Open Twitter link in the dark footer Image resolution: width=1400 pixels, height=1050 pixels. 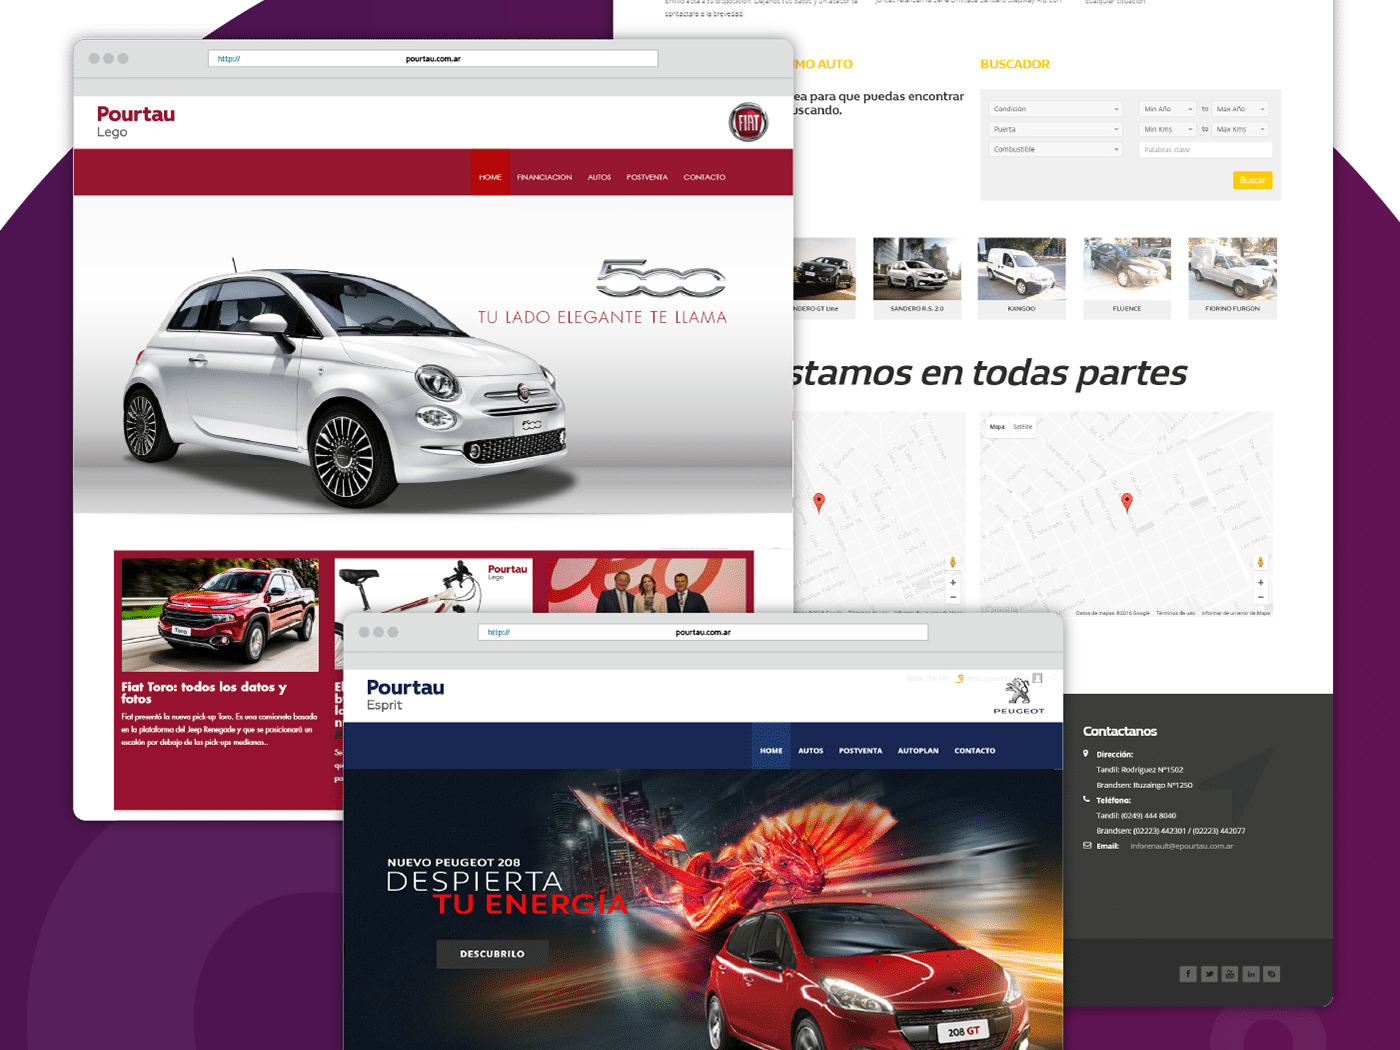(x=1209, y=974)
